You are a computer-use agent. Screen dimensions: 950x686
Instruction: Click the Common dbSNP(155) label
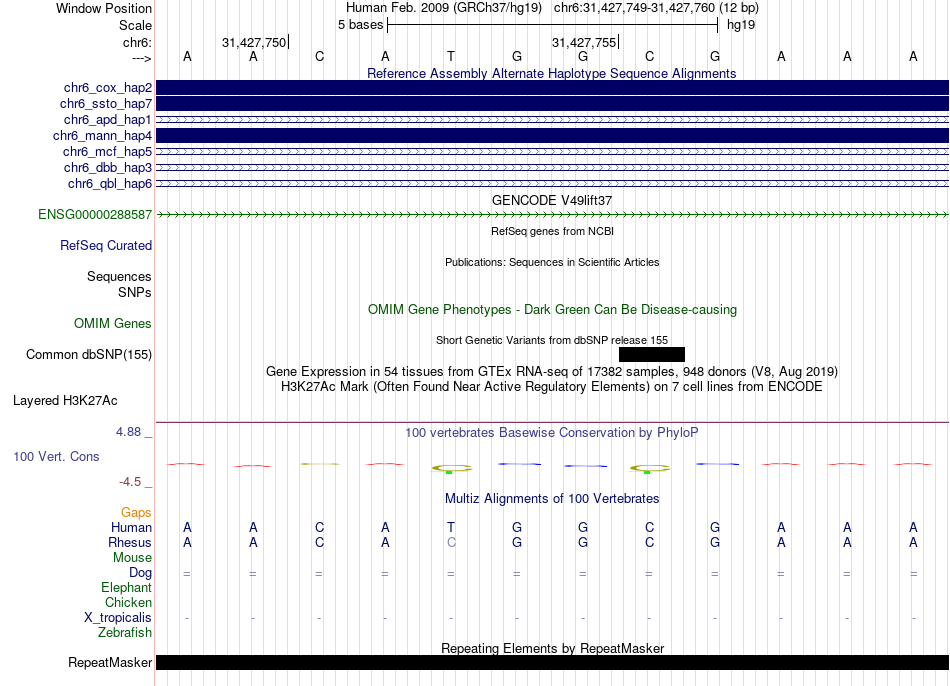(89, 355)
